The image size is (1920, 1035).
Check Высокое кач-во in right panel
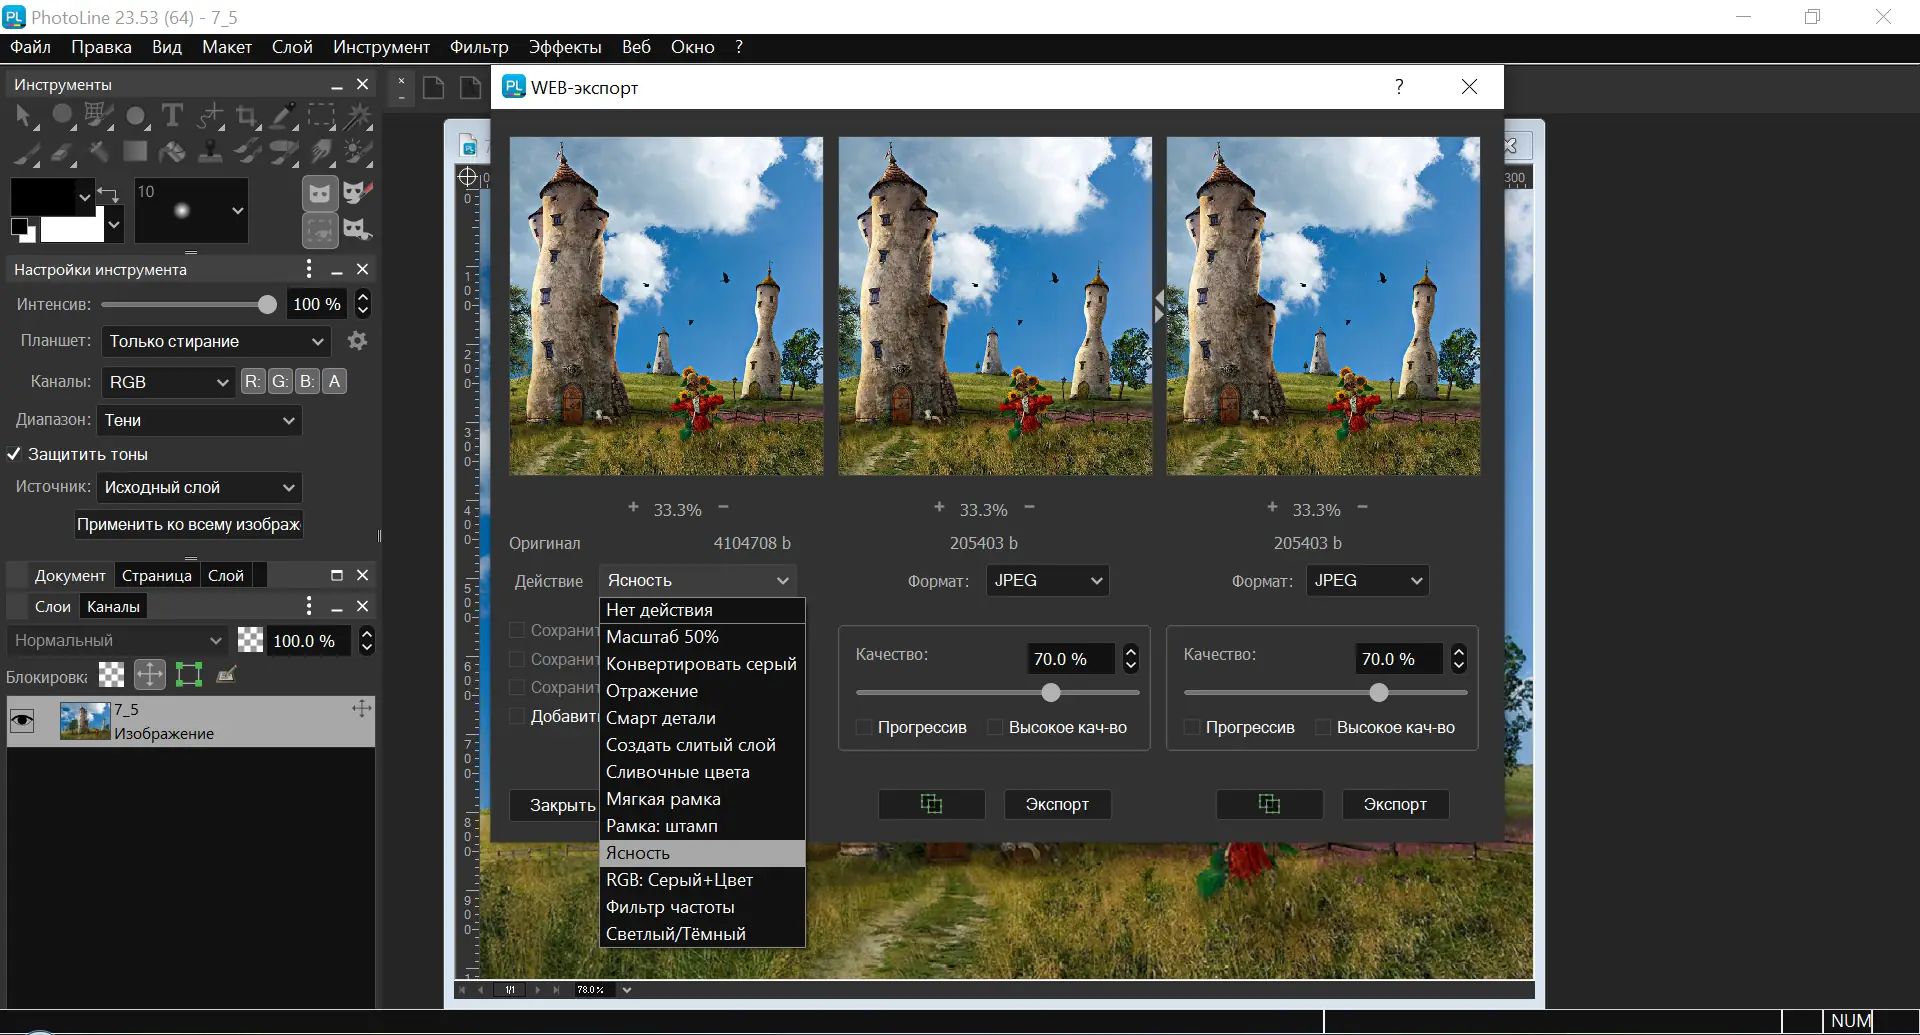(1323, 727)
